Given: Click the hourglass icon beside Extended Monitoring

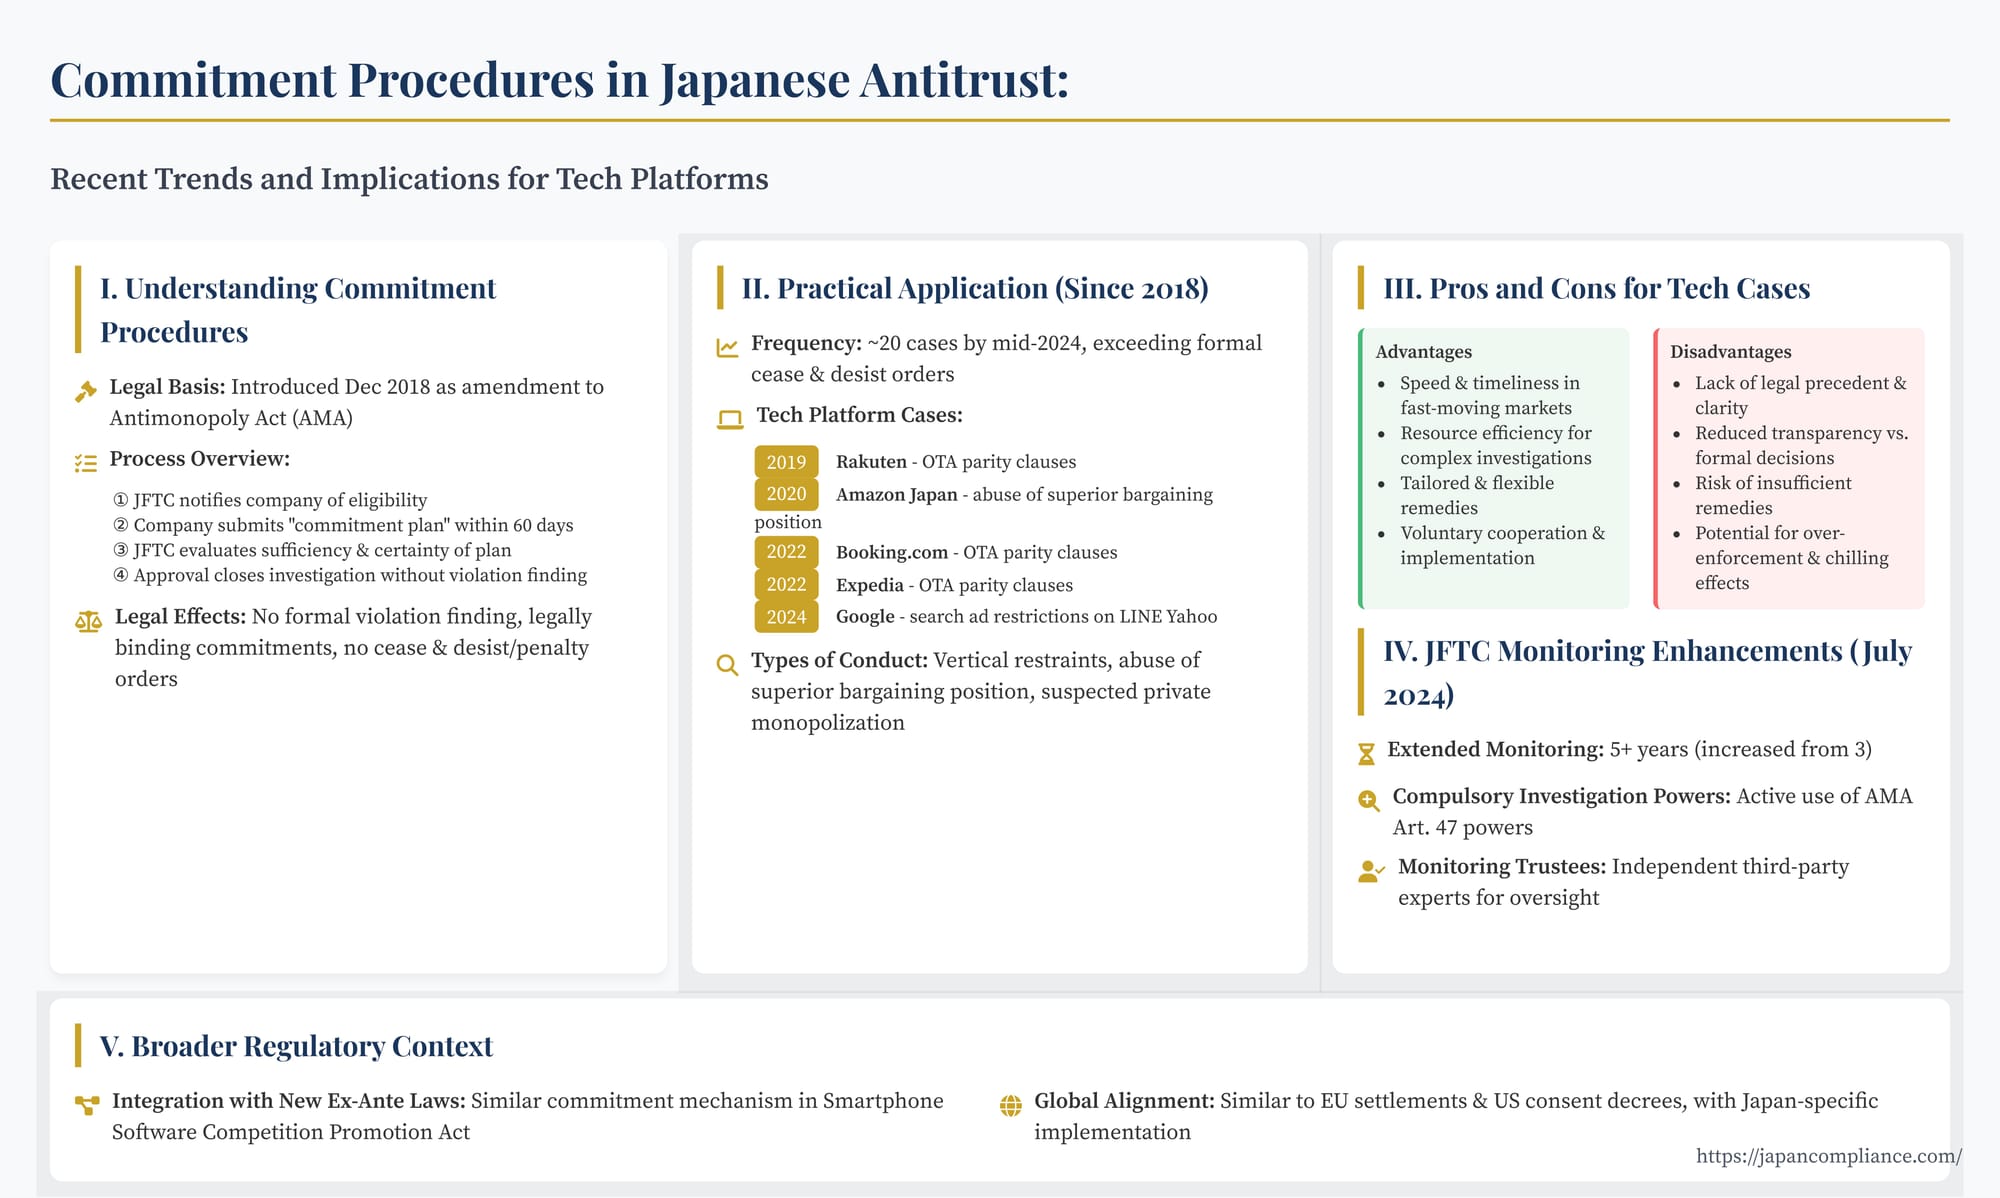Looking at the screenshot, I should 1366,754.
